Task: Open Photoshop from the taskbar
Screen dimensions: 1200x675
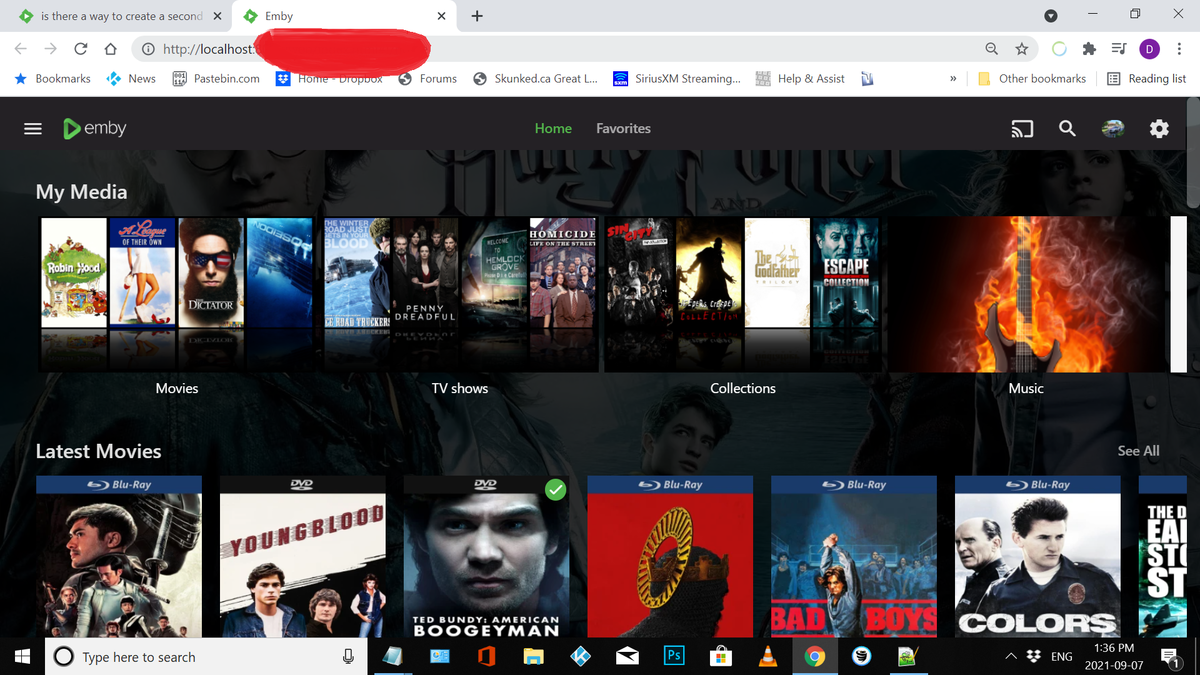Action: click(x=674, y=657)
